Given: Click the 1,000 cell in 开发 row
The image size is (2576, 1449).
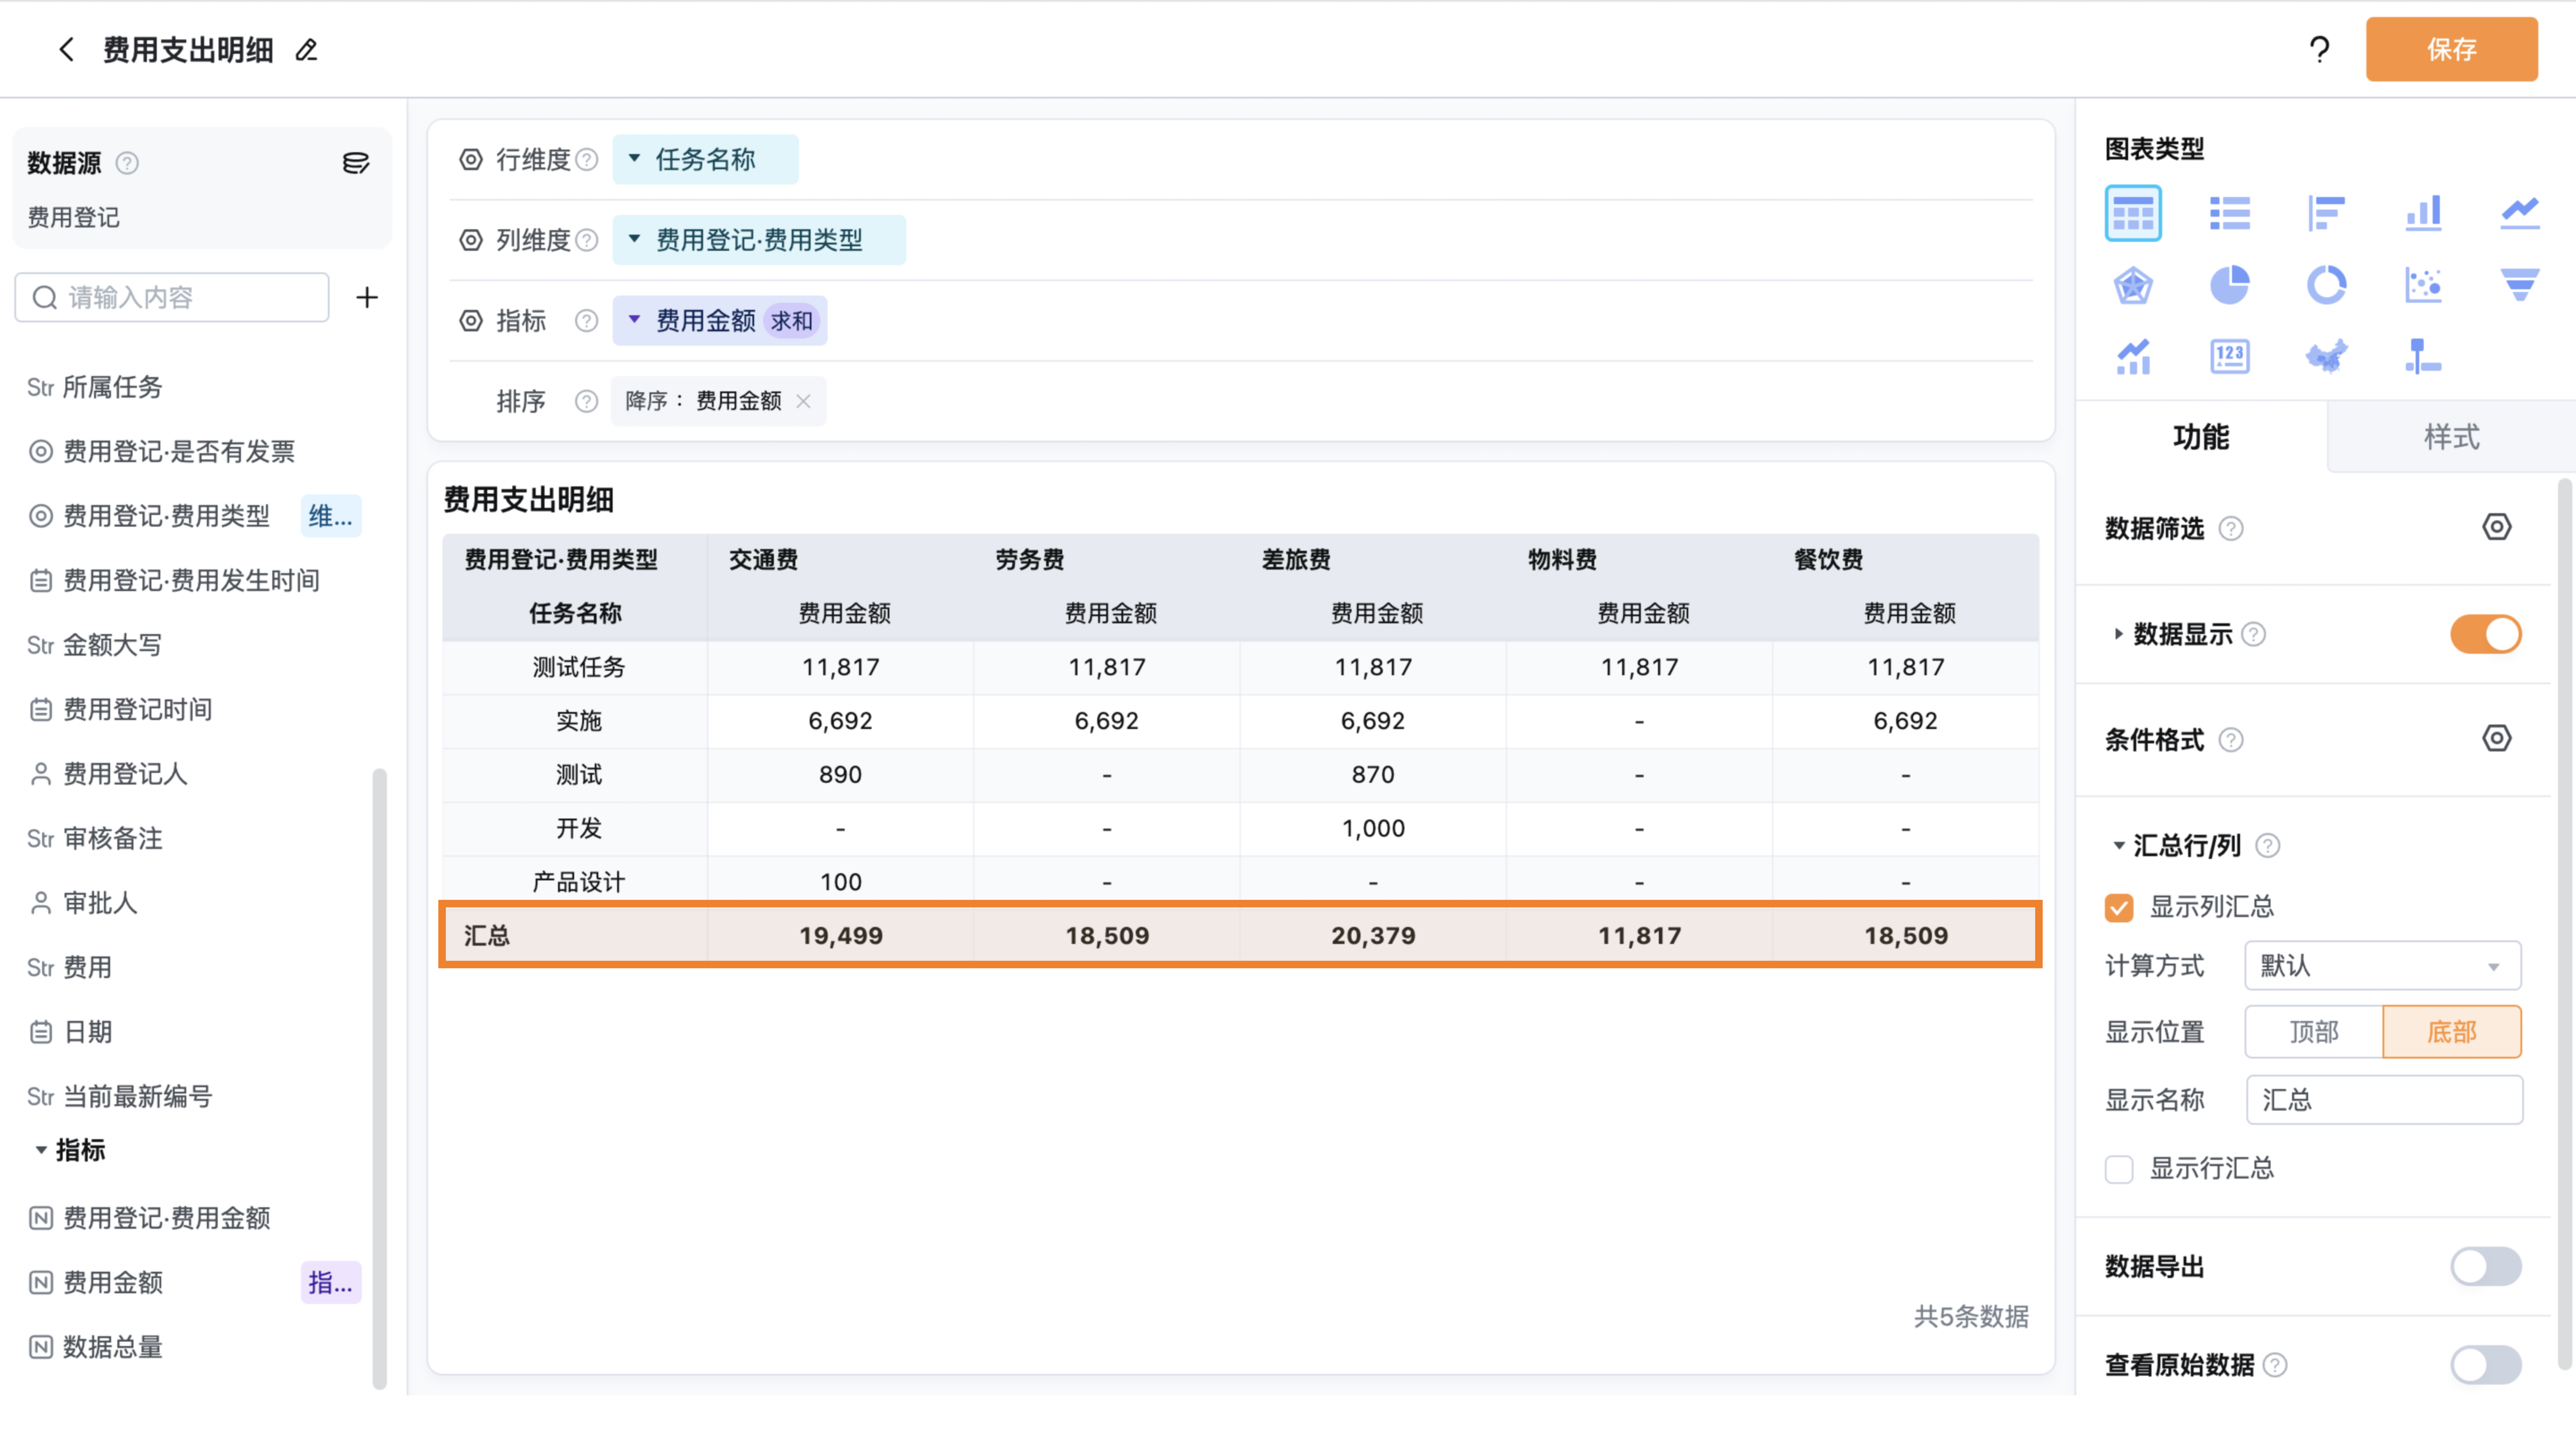Looking at the screenshot, I should click(x=1373, y=829).
